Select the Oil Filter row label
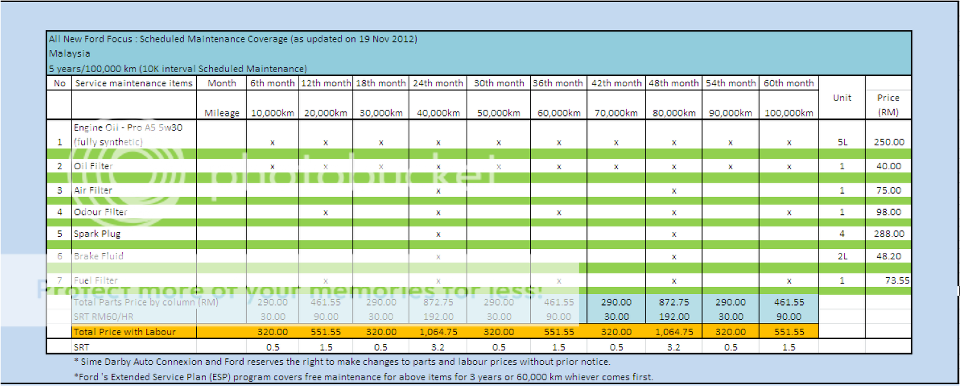Viewport: 960px width, 386px height. click(134, 166)
